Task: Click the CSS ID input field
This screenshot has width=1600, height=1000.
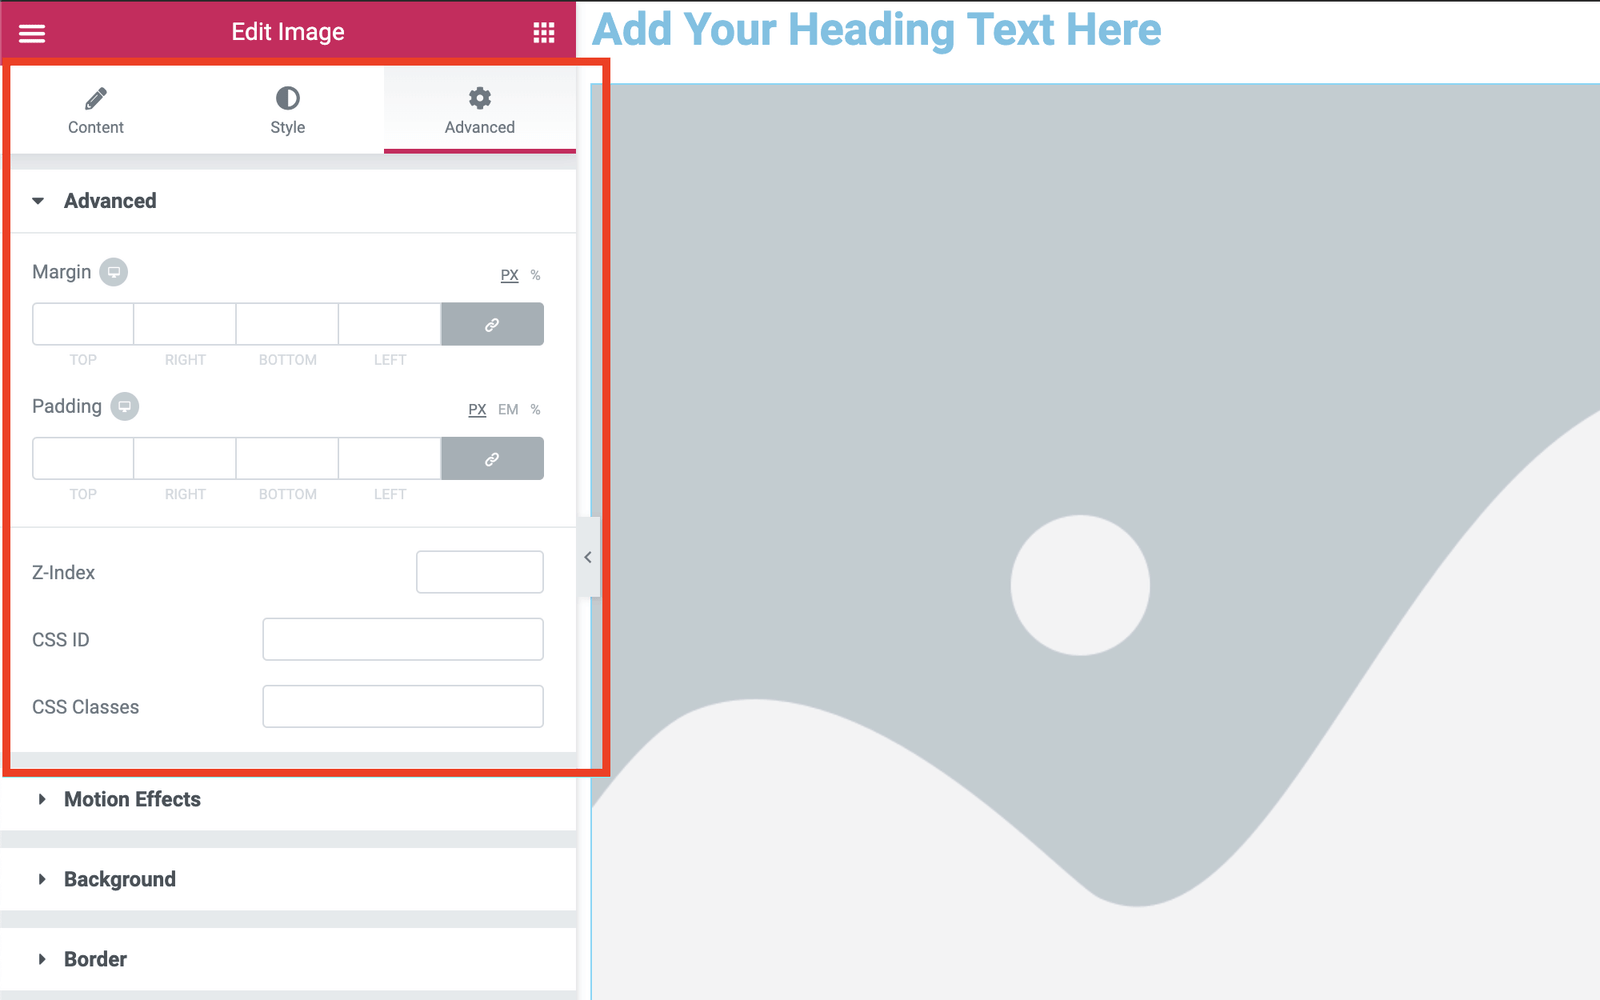Action: pos(402,639)
